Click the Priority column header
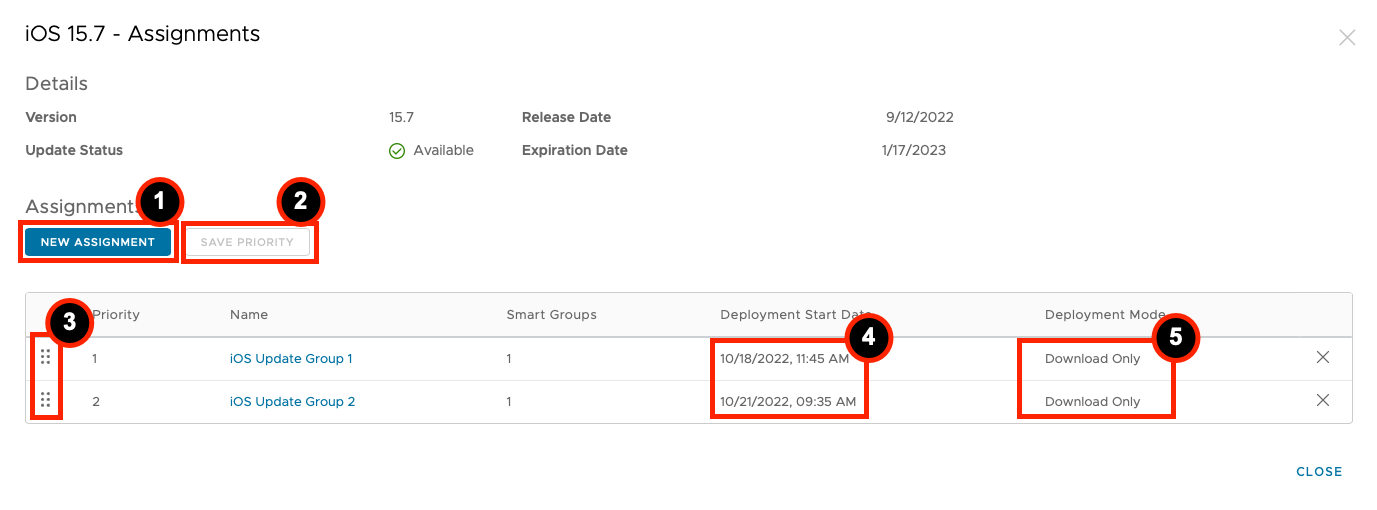This screenshot has width=1377, height=510. (x=116, y=315)
